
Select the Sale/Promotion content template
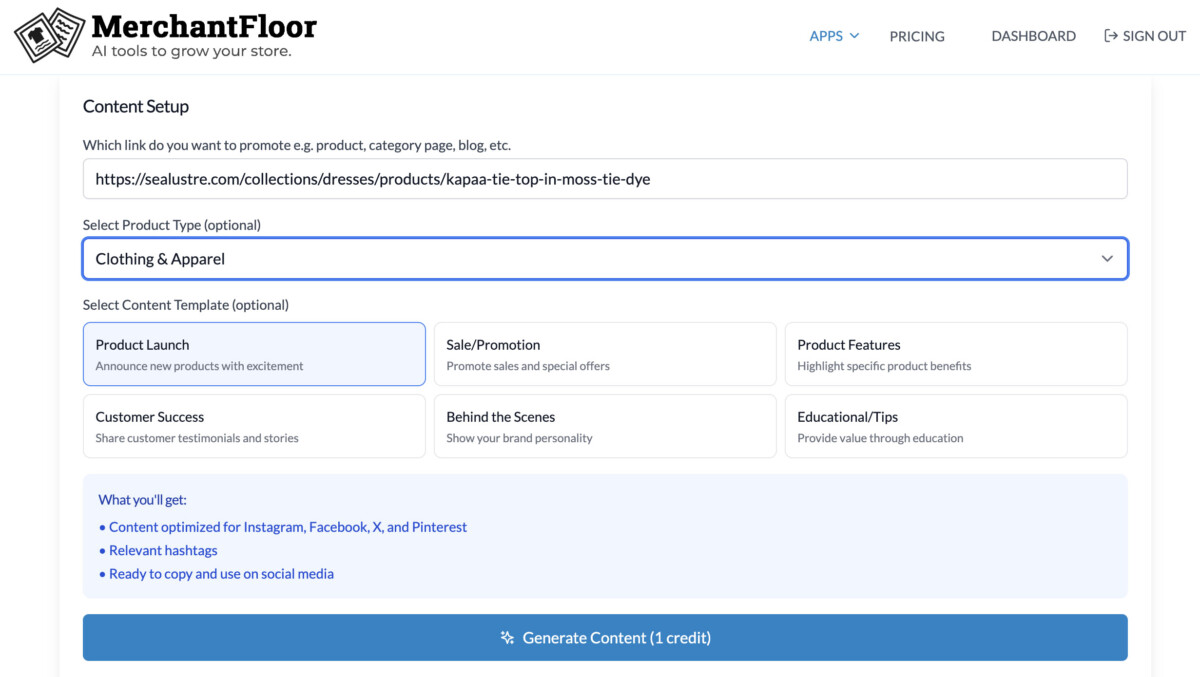click(x=604, y=353)
